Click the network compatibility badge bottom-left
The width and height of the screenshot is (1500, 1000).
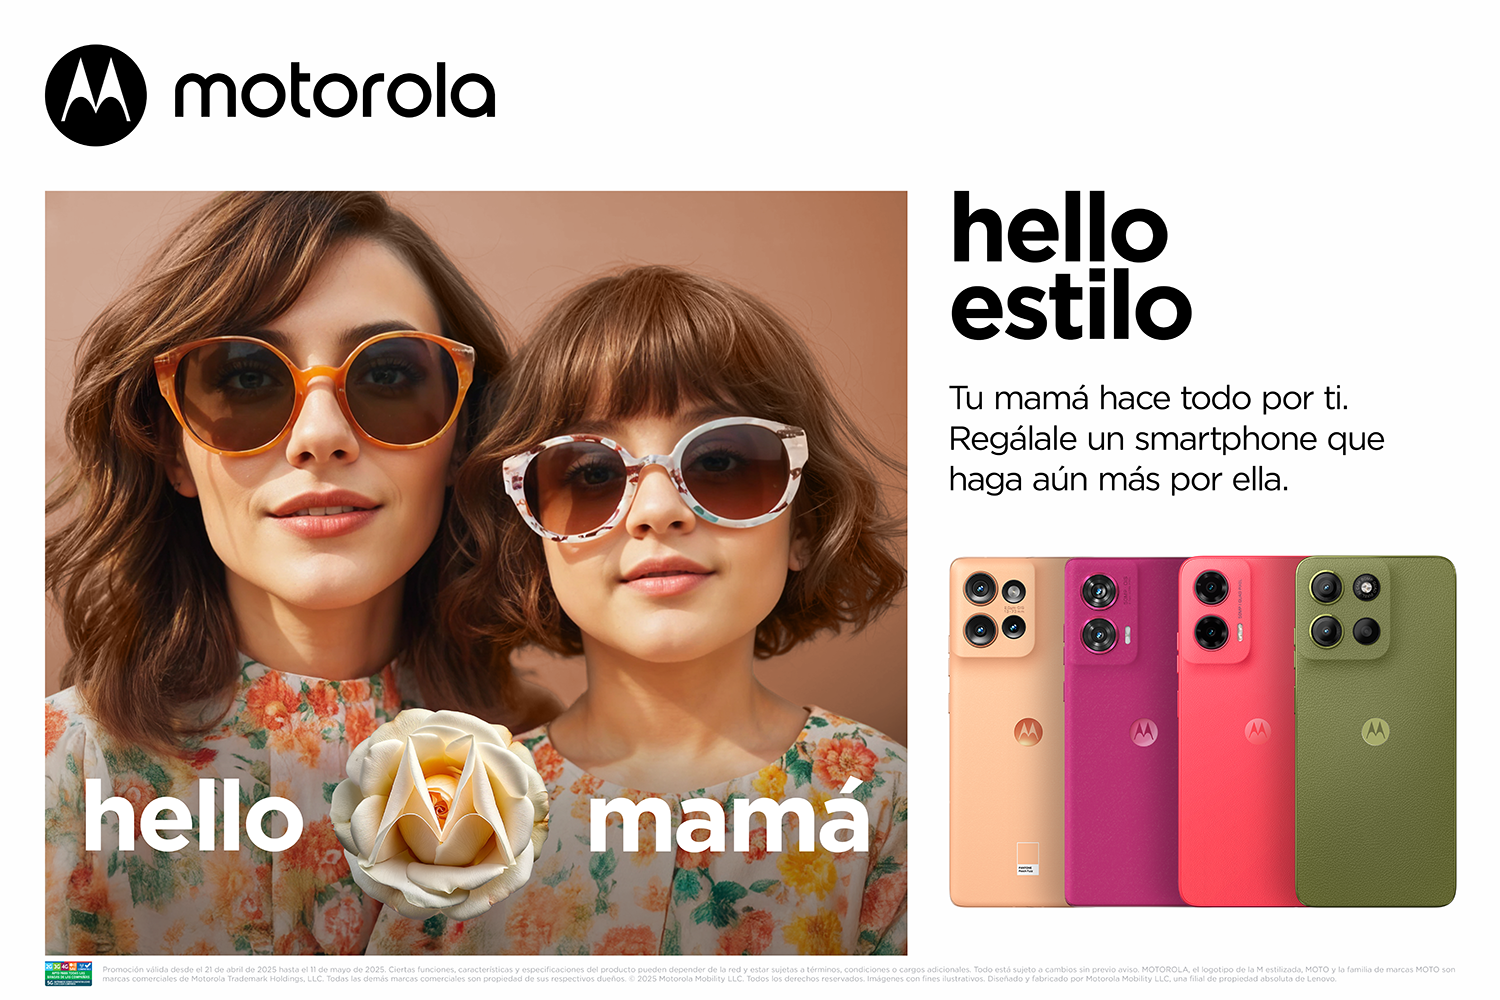pos(69,973)
